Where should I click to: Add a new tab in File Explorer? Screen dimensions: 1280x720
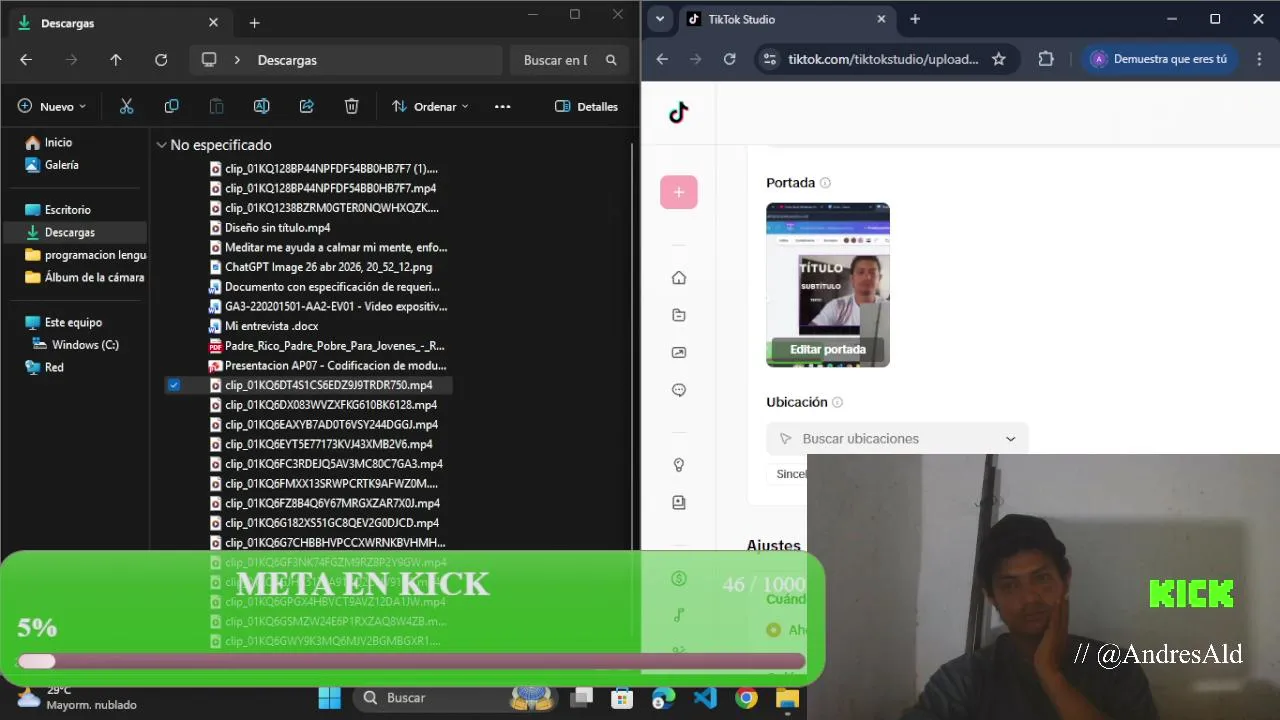coord(254,23)
